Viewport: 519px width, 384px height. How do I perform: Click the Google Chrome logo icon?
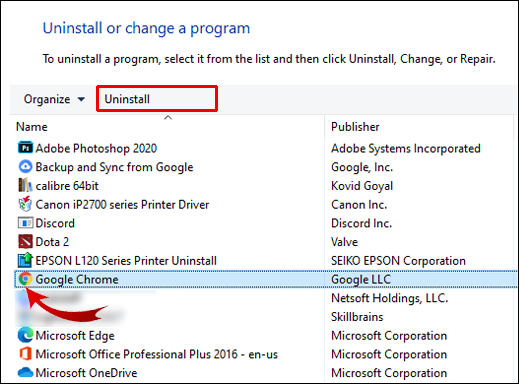25,279
